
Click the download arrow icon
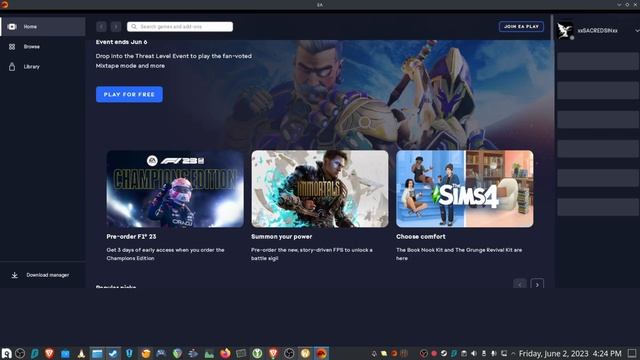coord(15,275)
